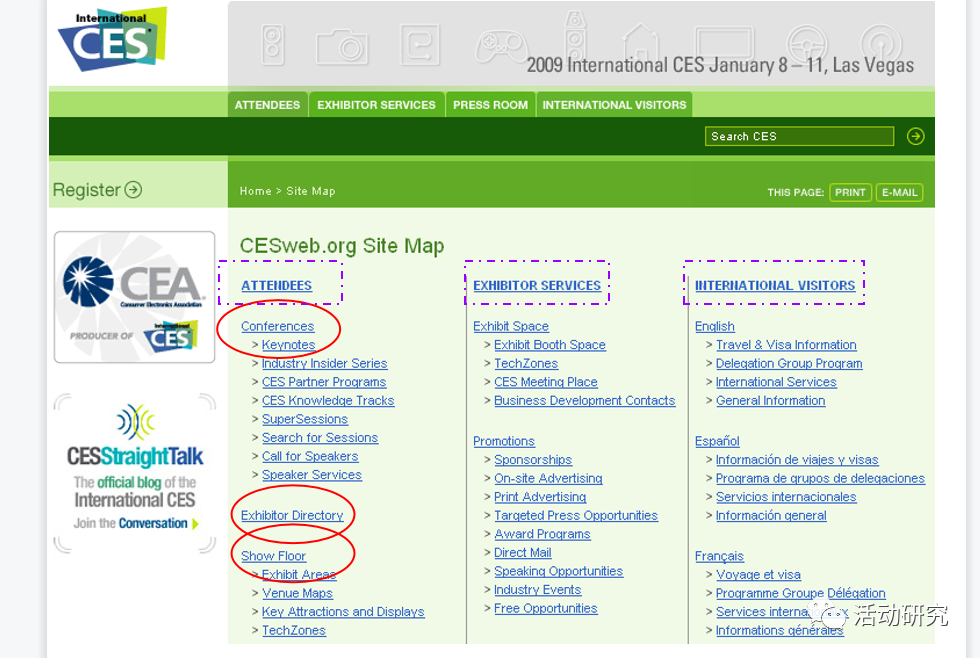Image resolution: width=980 pixels, height=658 pixels.
Task: Open the International Services link
Action: click(776, 382)
